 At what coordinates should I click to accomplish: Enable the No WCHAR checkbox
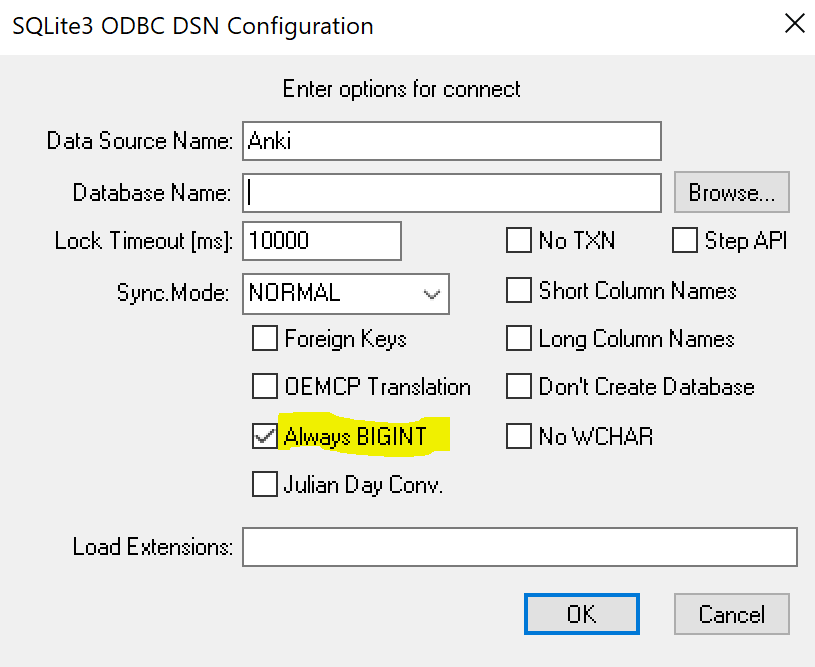pos(519,436)
